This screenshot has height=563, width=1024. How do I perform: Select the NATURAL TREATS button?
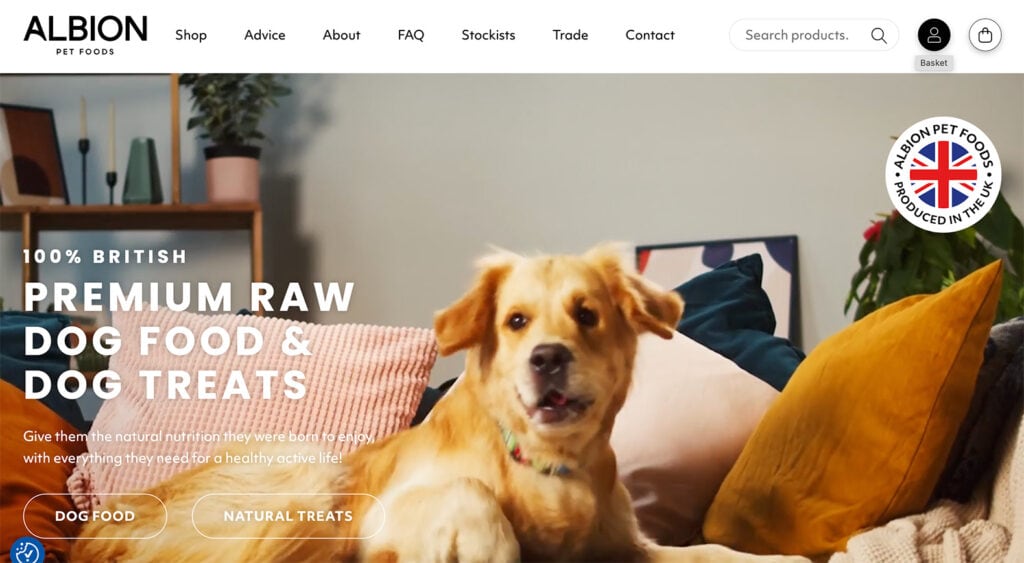pyautogui.click(x=288, y=516)
